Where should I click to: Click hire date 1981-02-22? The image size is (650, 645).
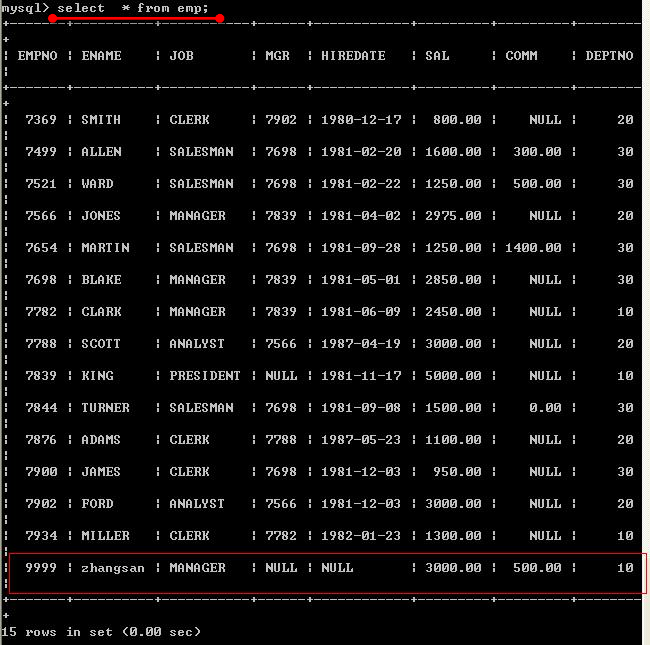pos(361,184)
